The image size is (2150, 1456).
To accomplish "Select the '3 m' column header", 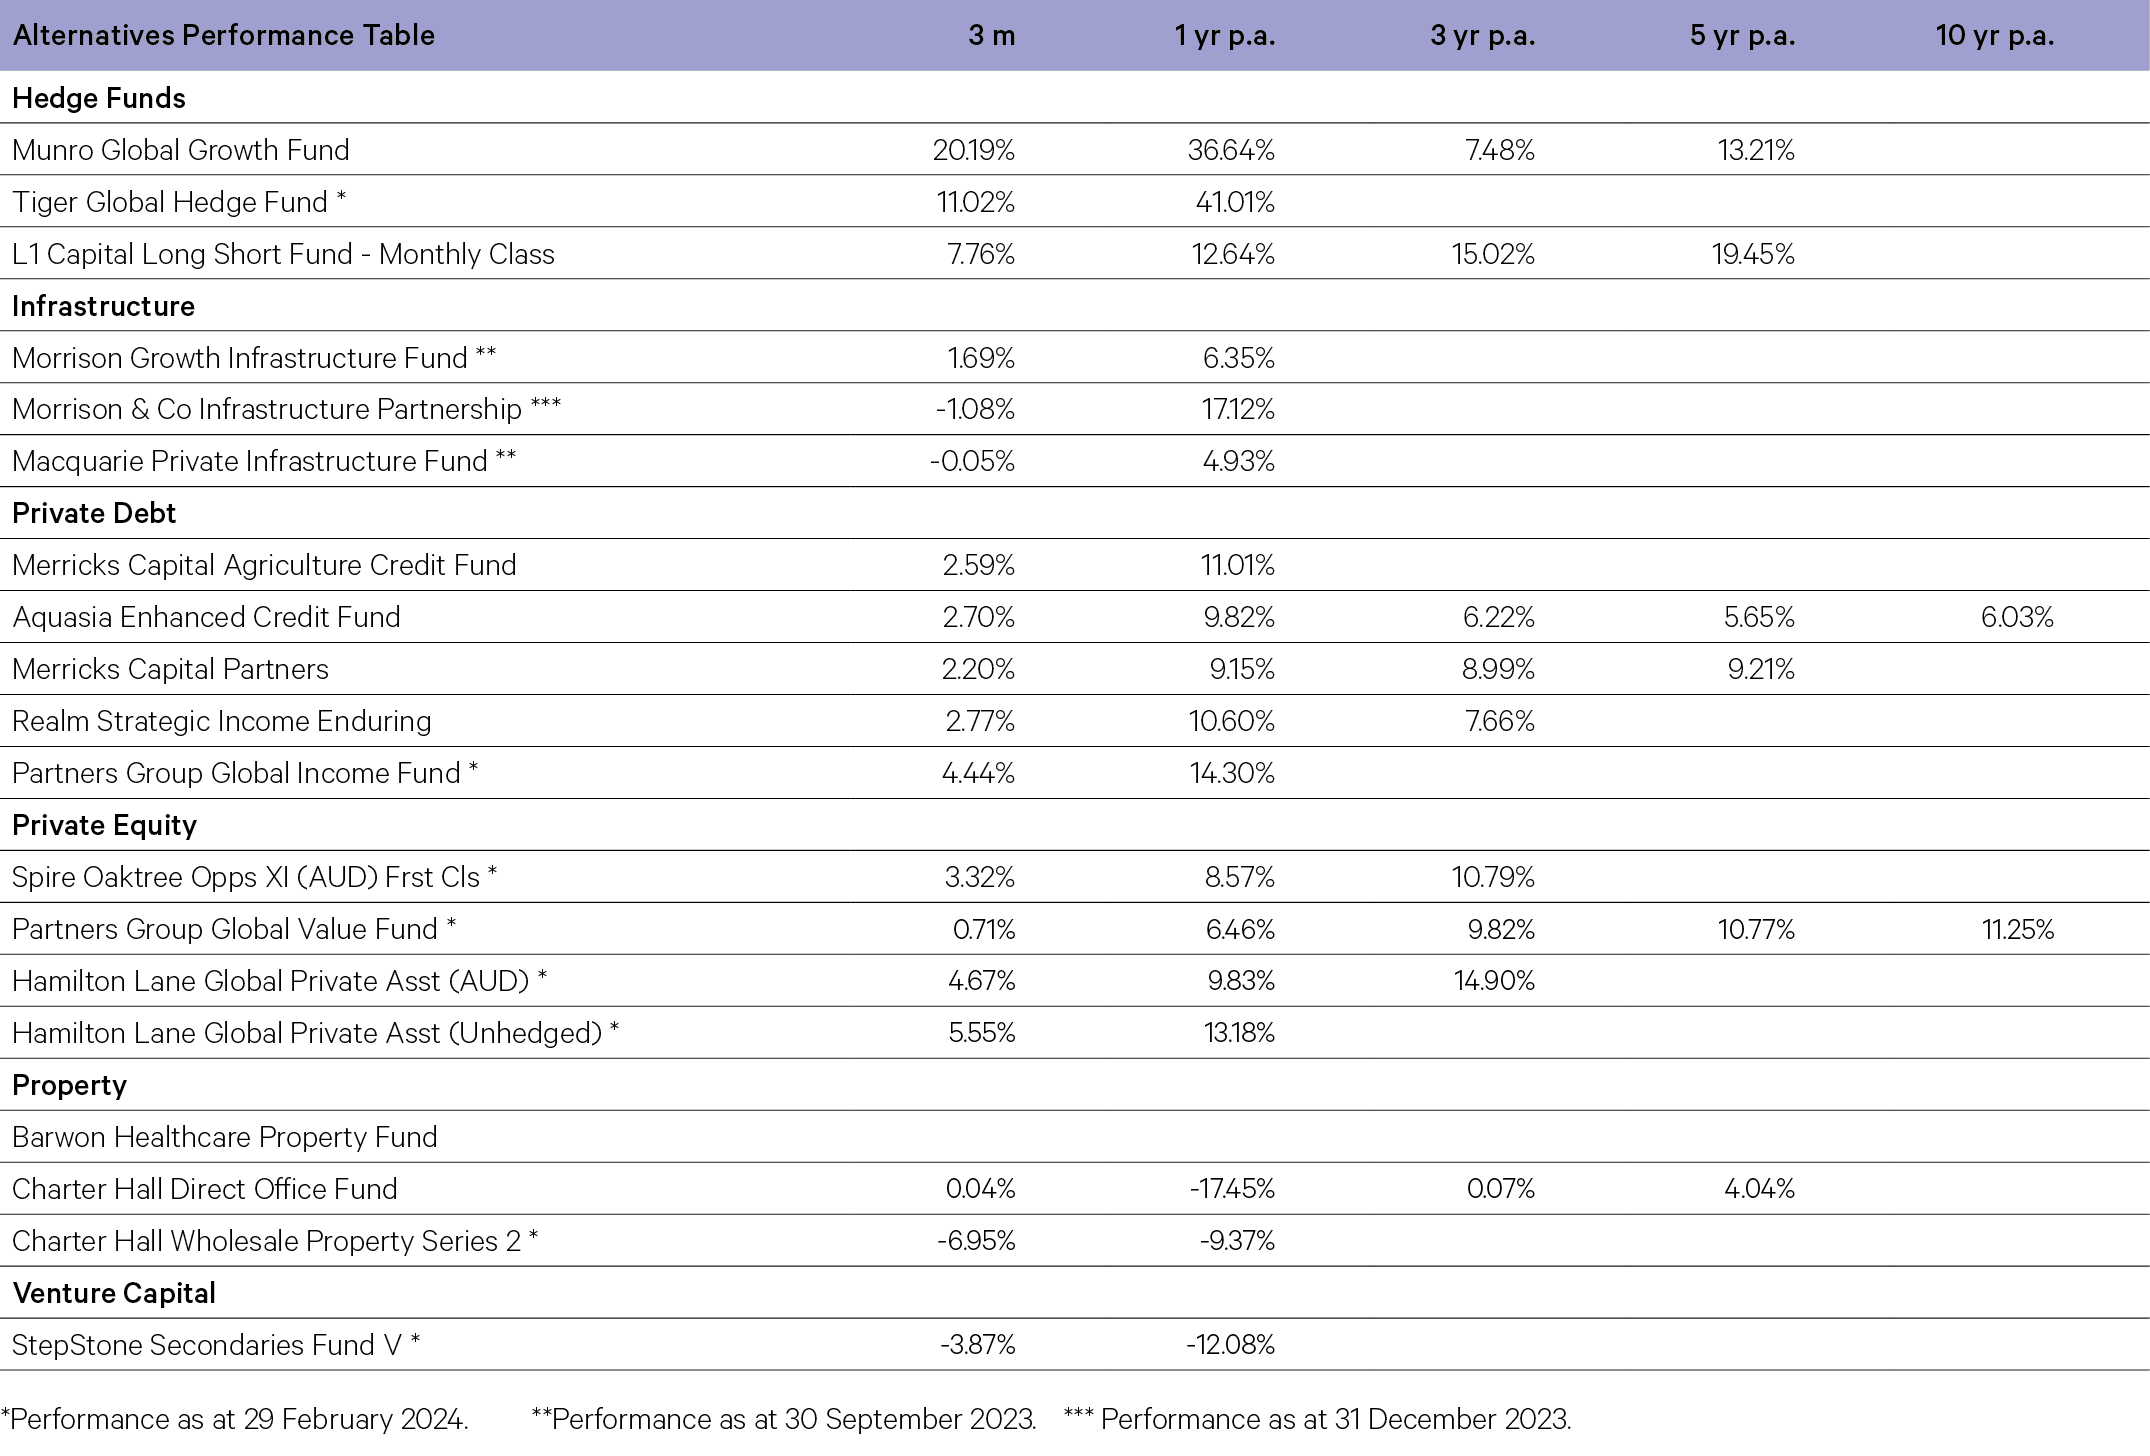I will [x=991, y=35].
